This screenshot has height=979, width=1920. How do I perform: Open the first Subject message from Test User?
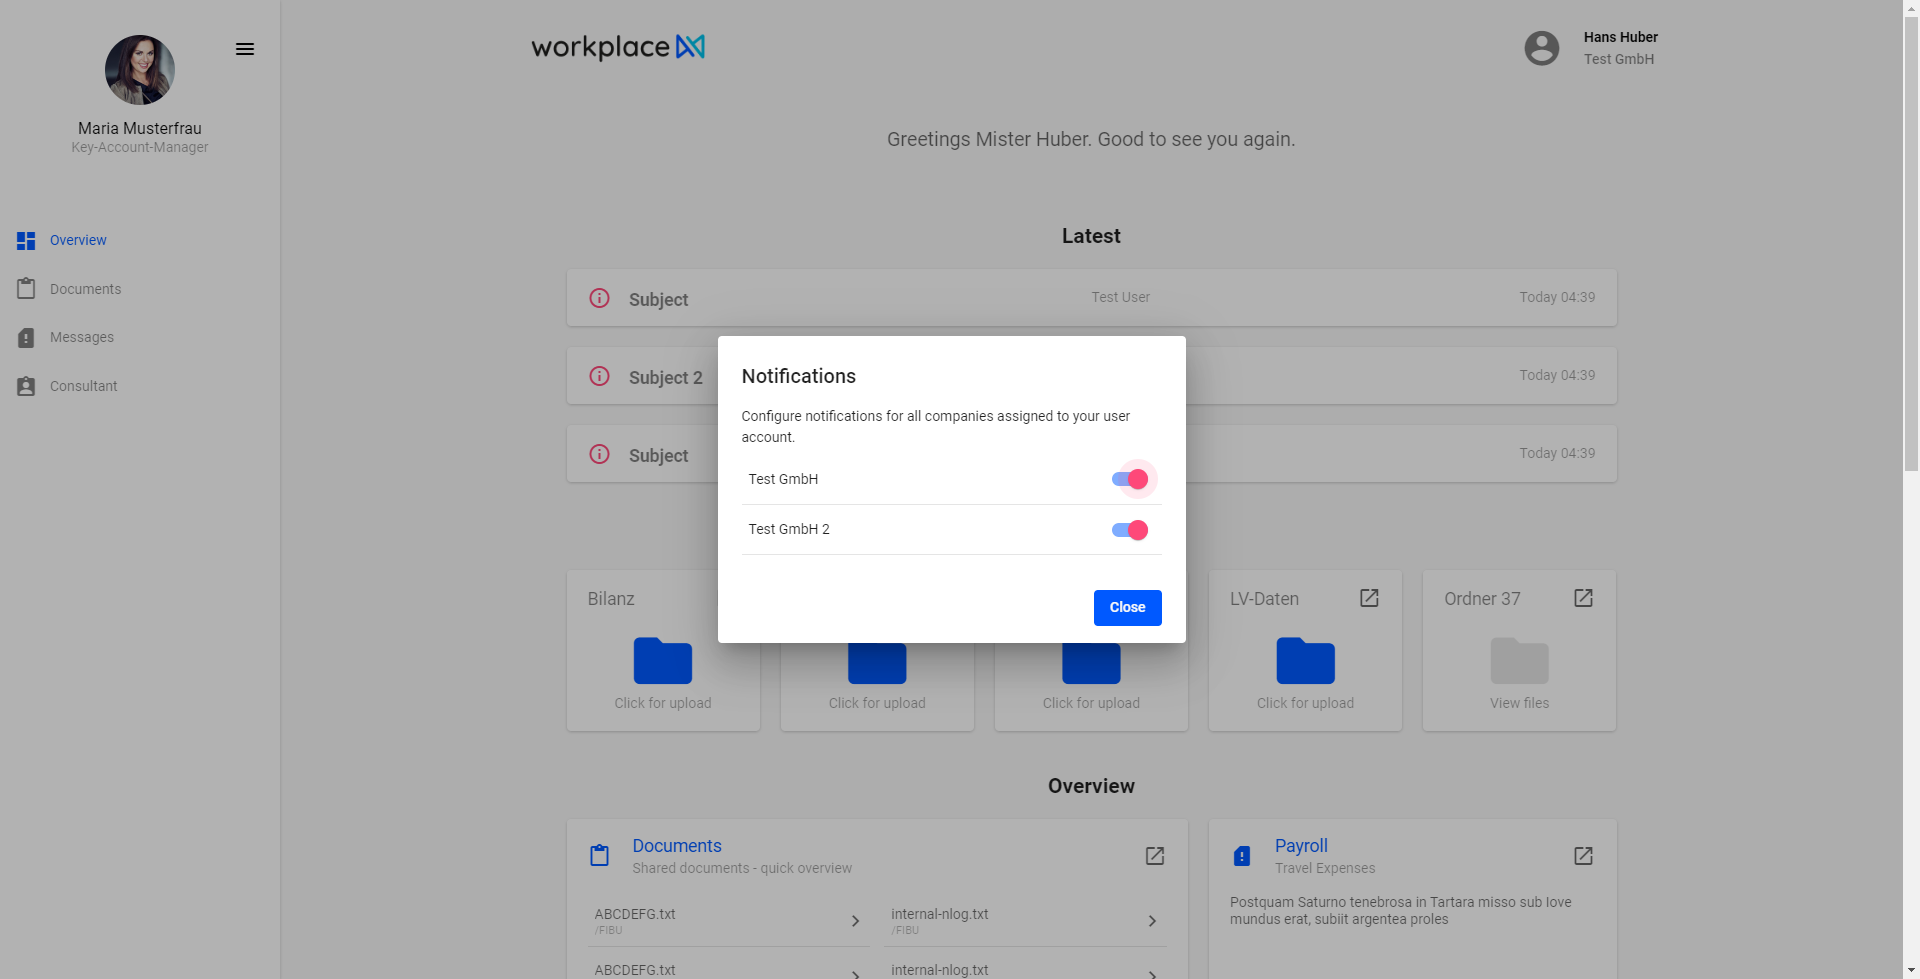1092,298
